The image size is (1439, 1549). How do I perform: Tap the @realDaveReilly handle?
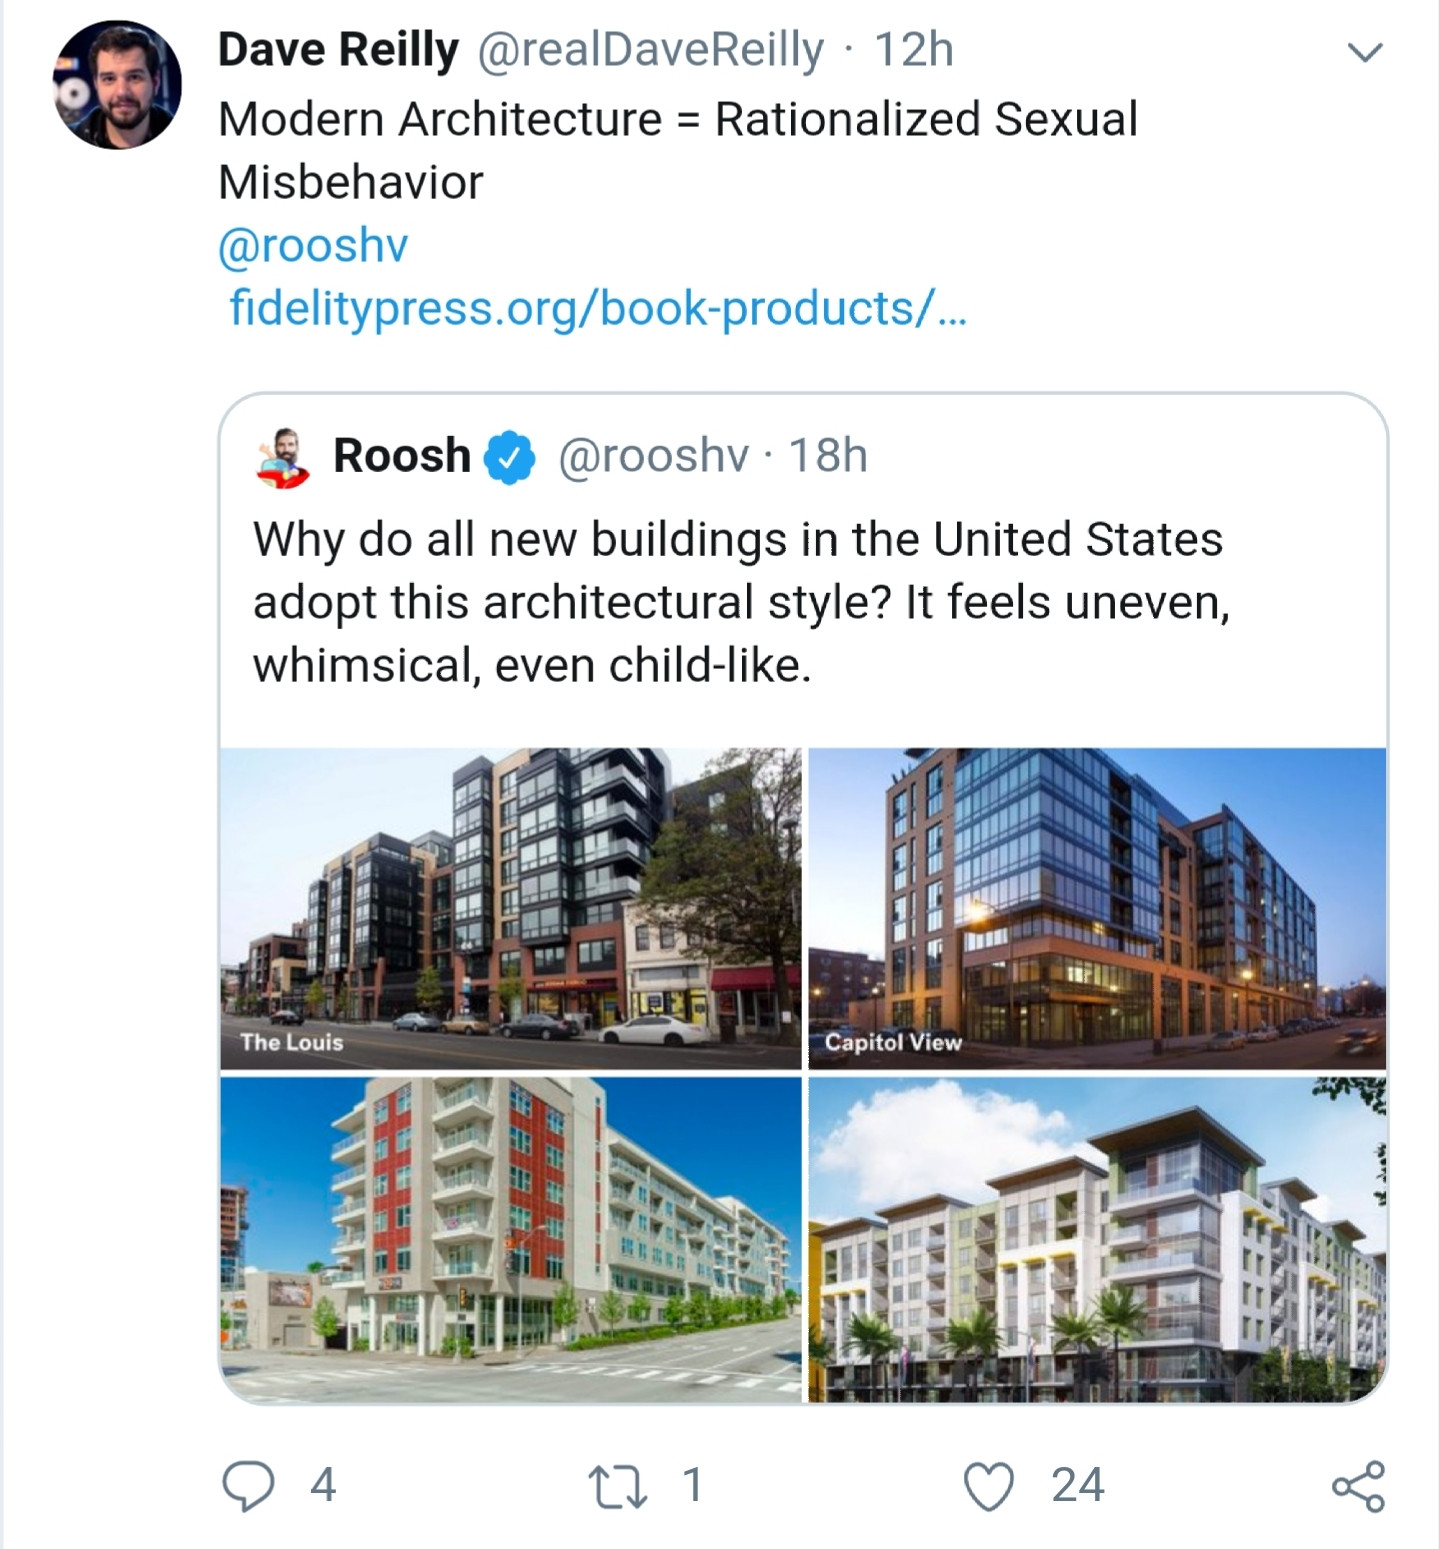(x=650, y=50)
